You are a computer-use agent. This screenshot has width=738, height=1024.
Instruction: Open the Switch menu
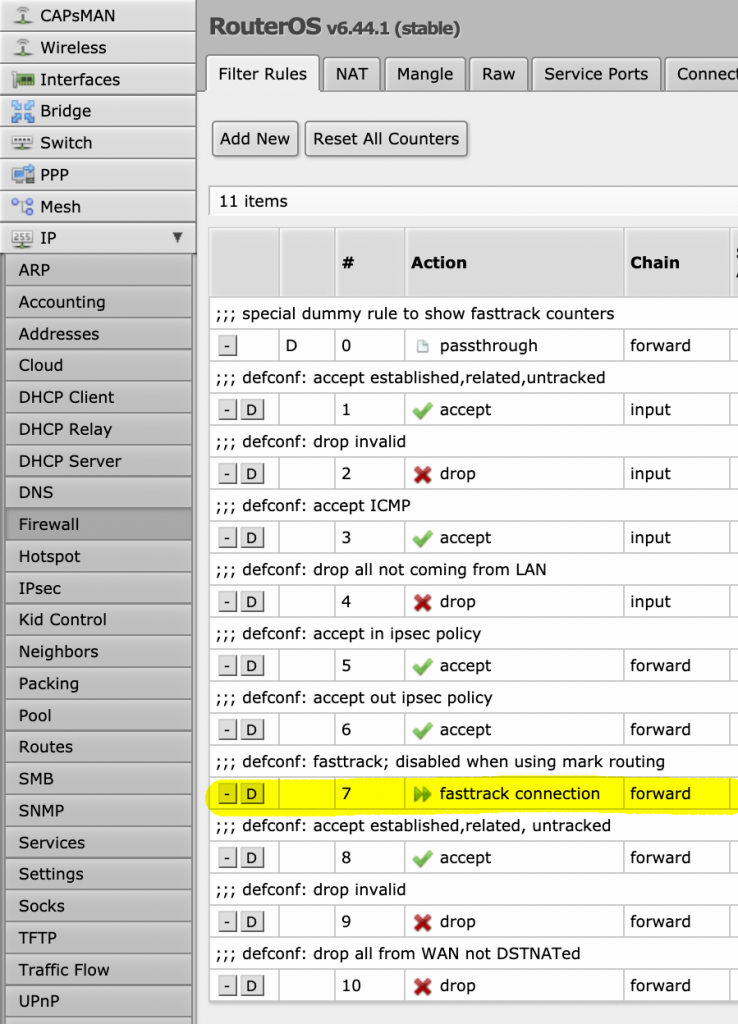tap(98, 143)
